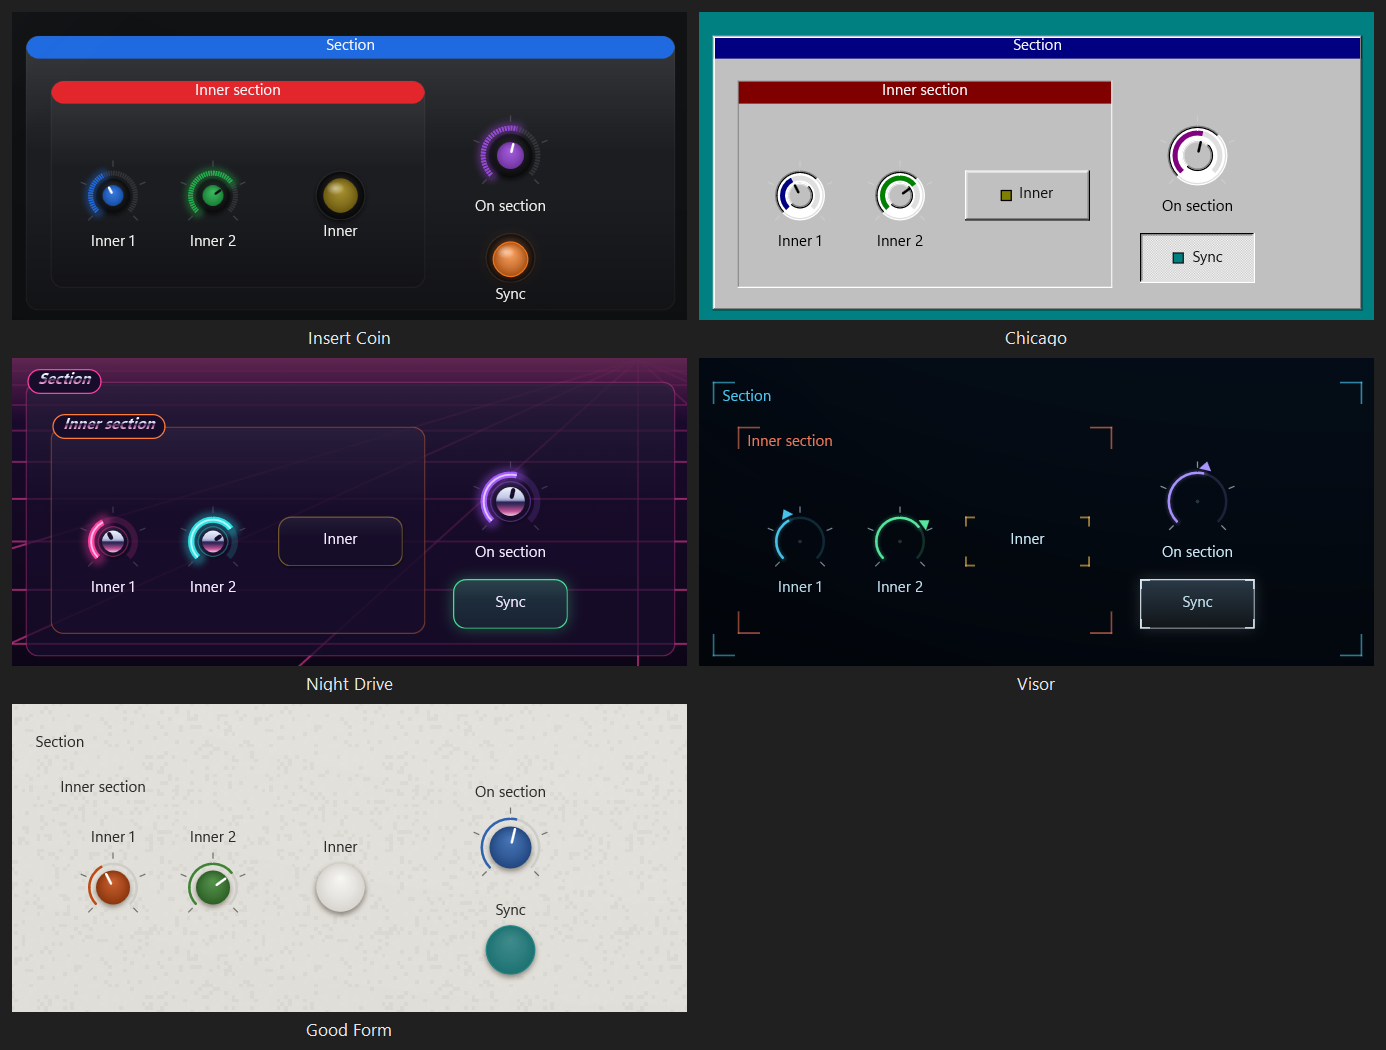Click the cyan Inner 2 knob in Night Drive

(x=213, y=541)
